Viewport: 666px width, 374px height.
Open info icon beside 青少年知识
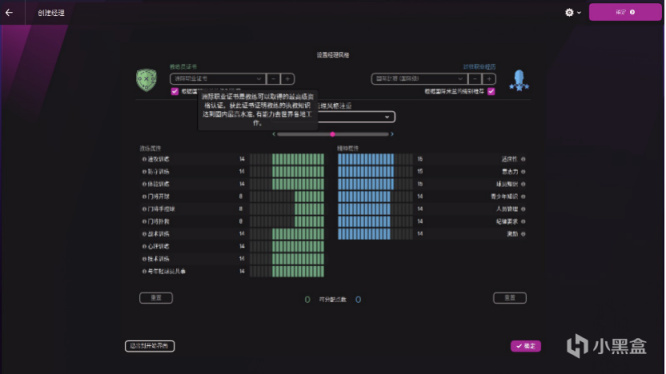point(523,197)
